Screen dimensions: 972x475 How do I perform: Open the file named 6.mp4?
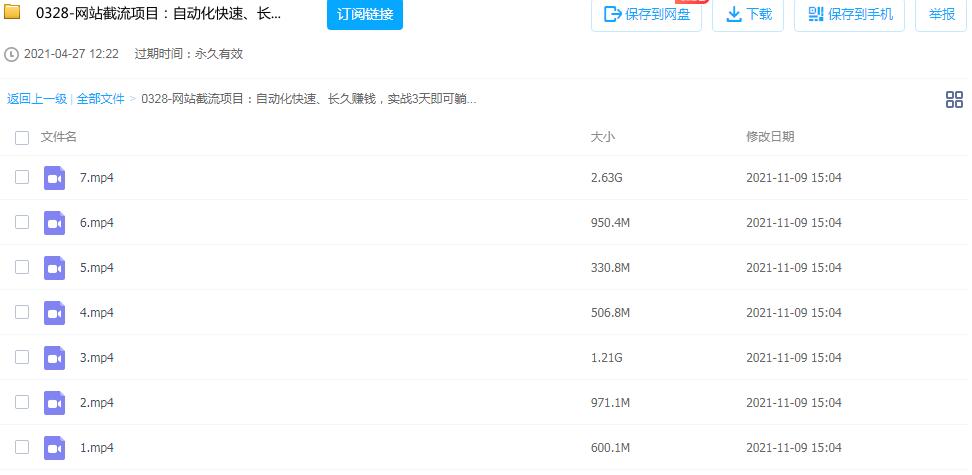pyautogui.click(x=97, y=223)
